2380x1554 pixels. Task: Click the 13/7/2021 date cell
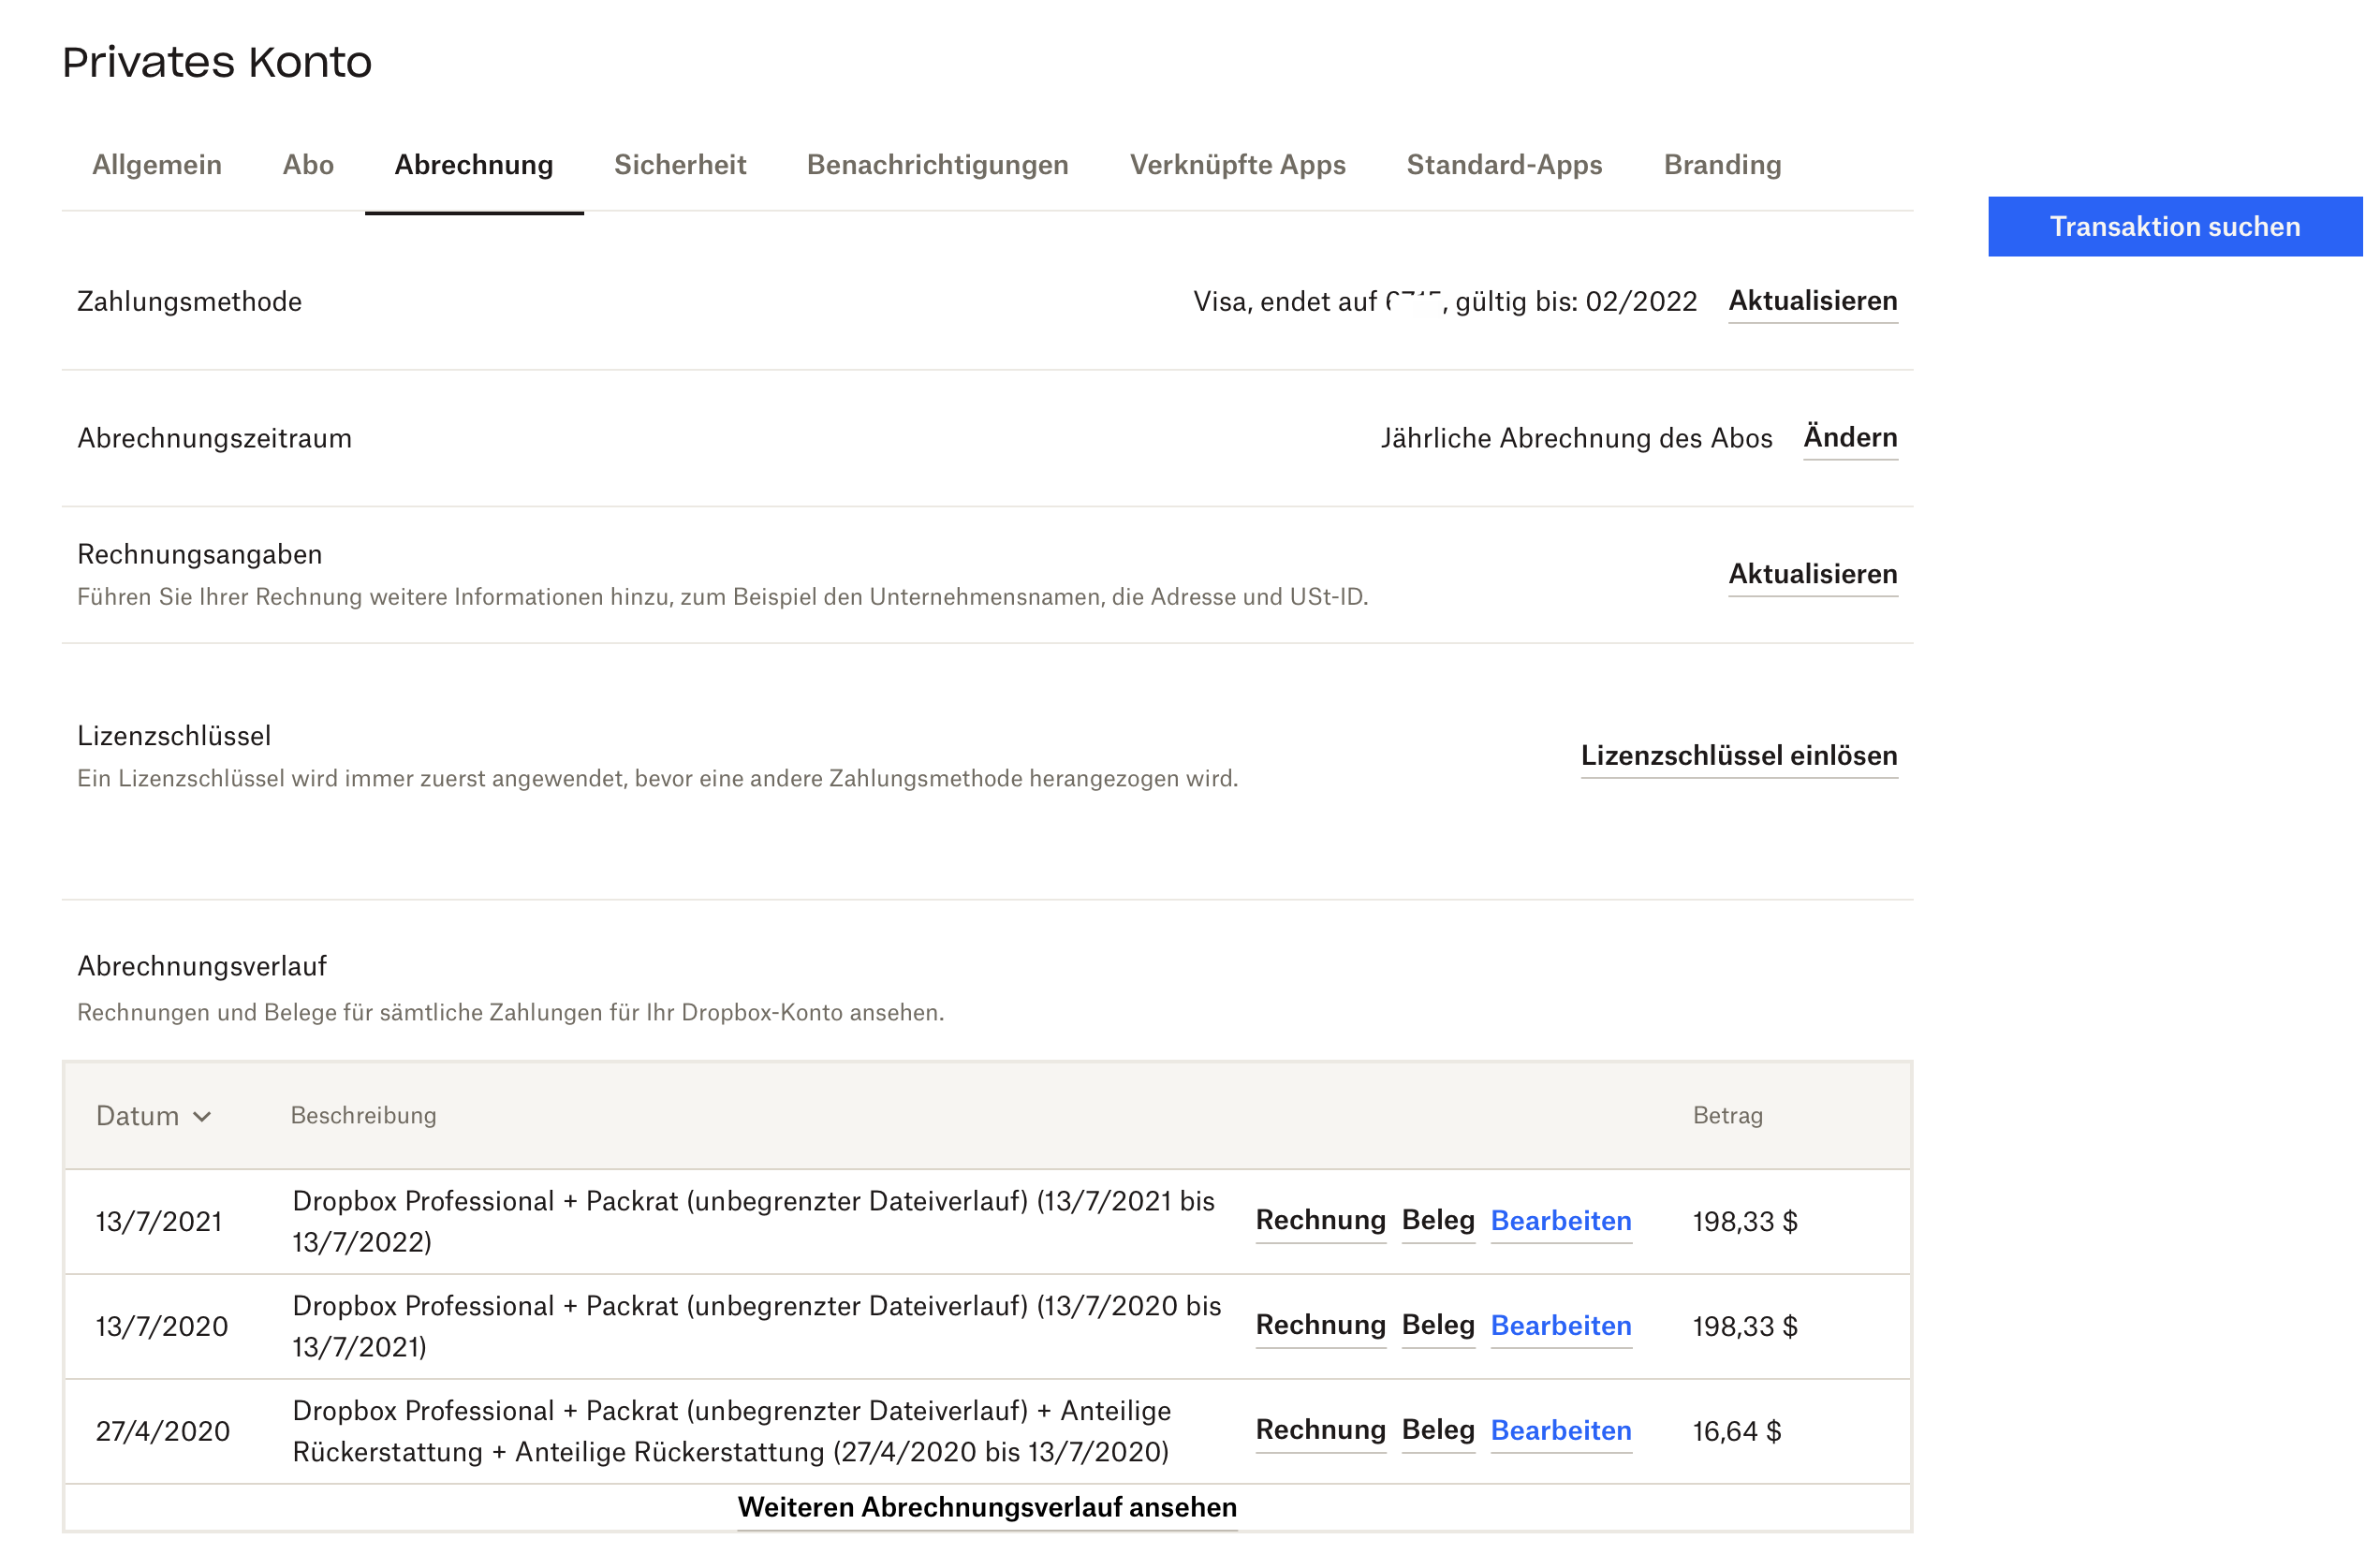[159, 1222]
